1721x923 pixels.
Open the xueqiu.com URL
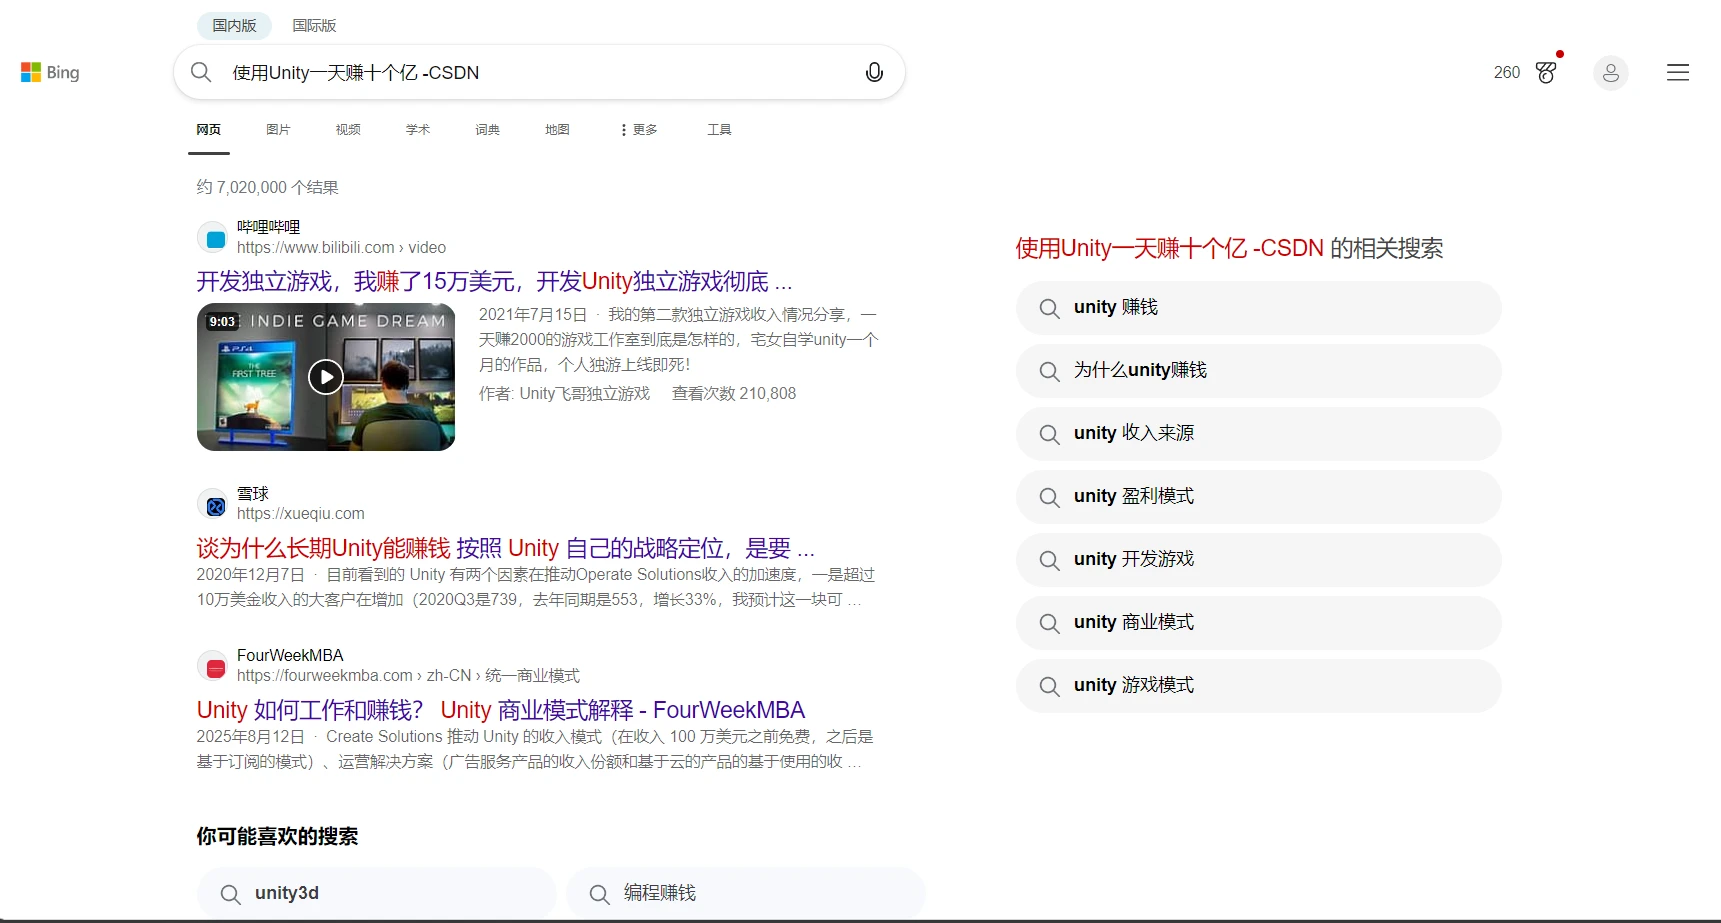(x=301, y=514)
